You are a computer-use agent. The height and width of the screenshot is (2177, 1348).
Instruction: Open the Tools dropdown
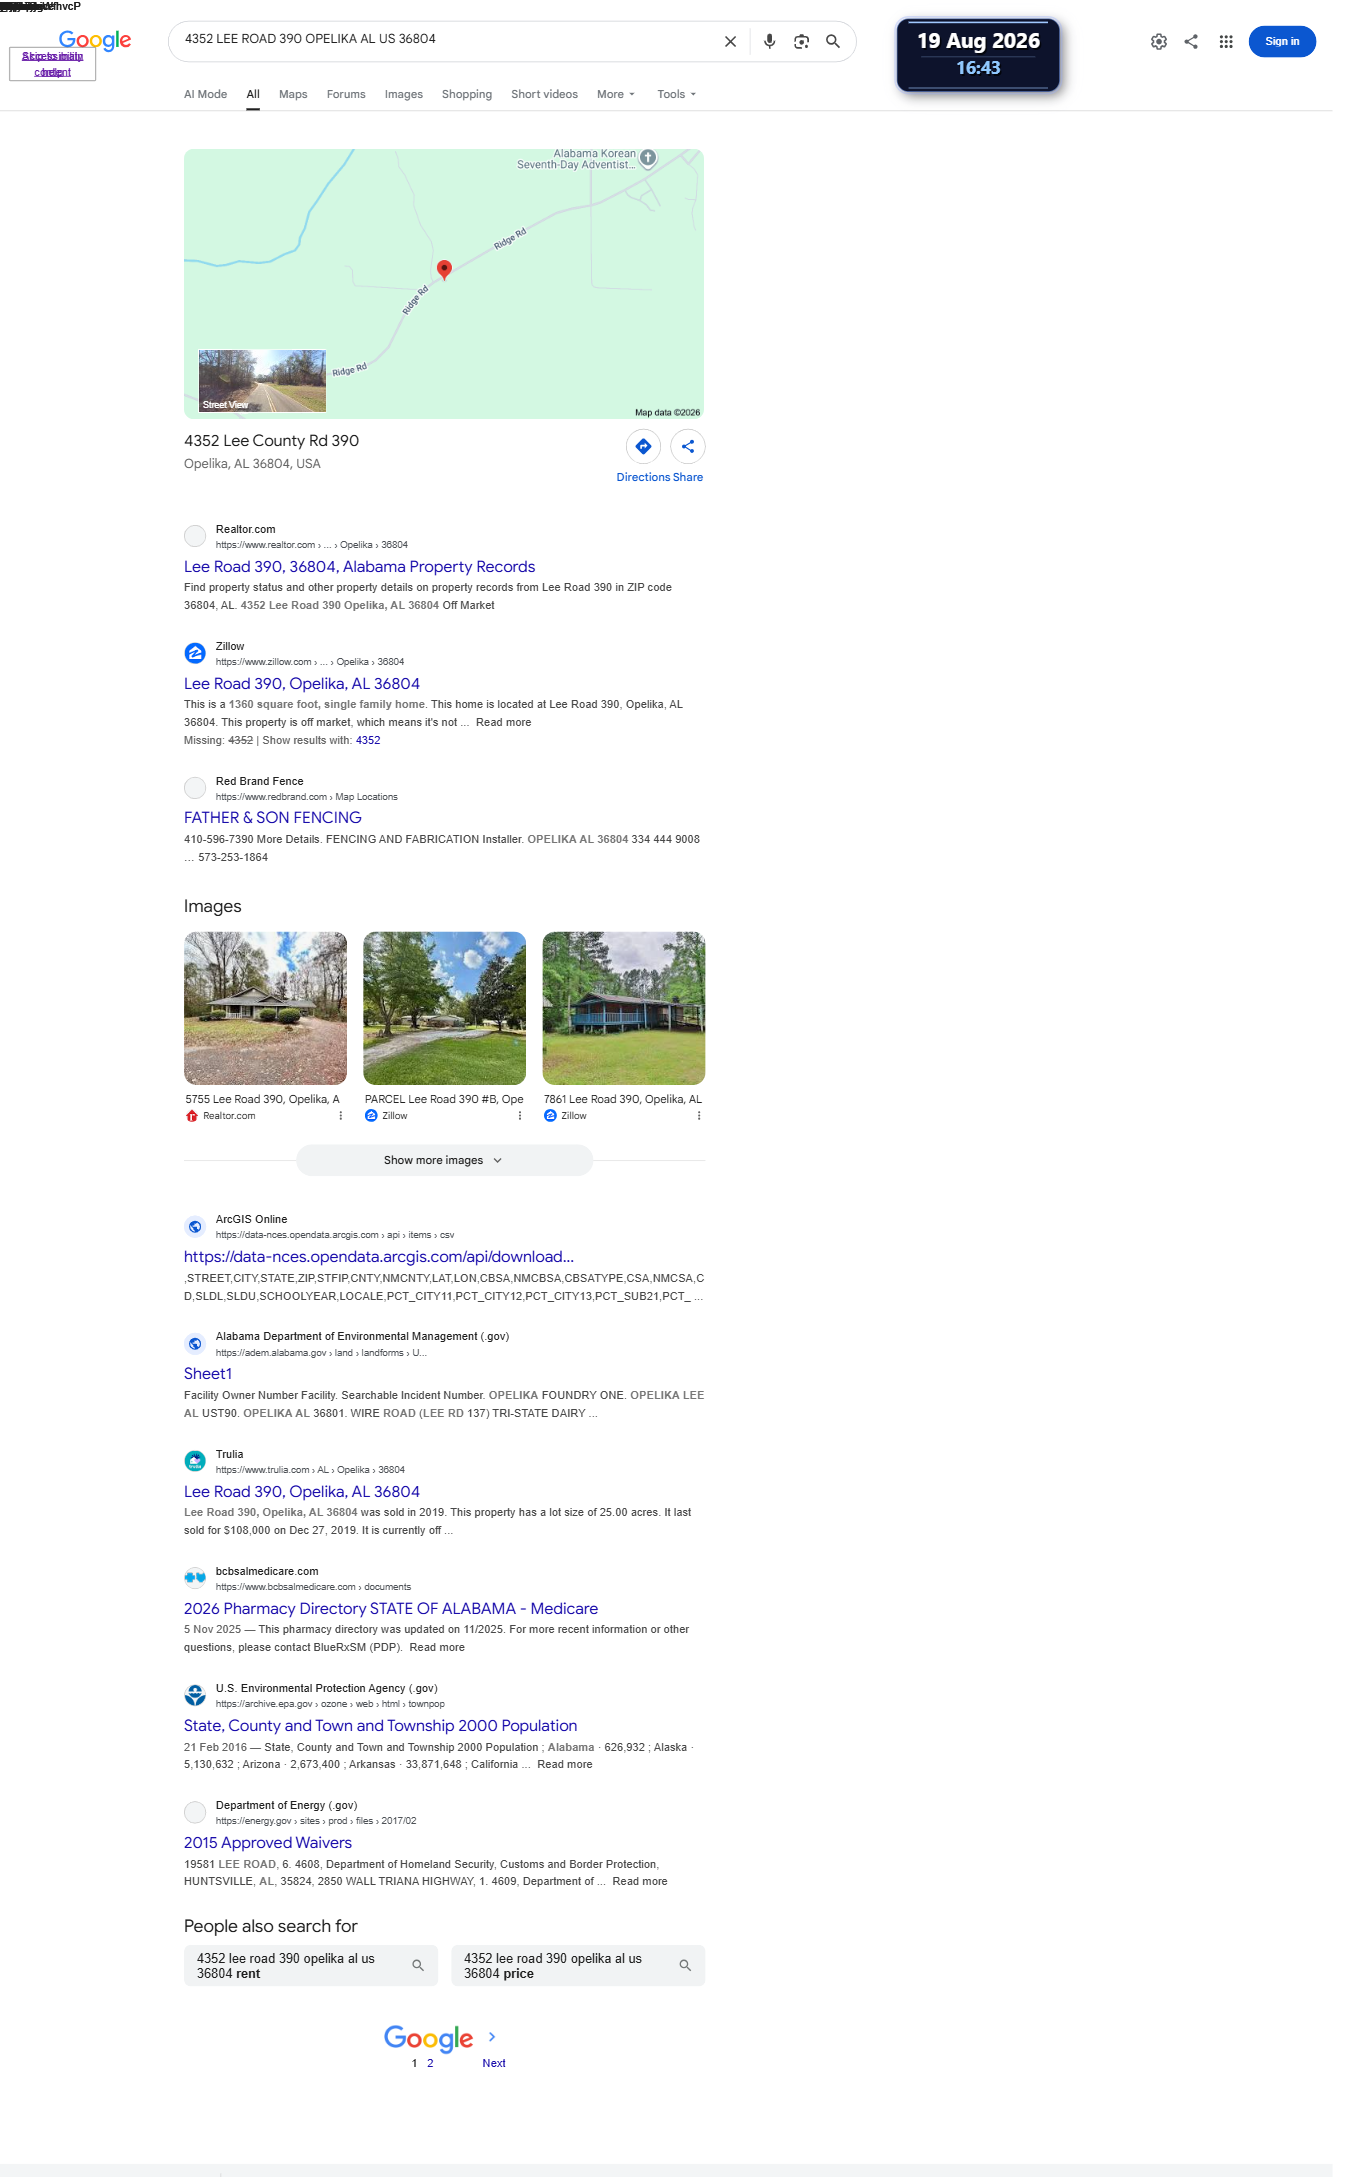677,94
